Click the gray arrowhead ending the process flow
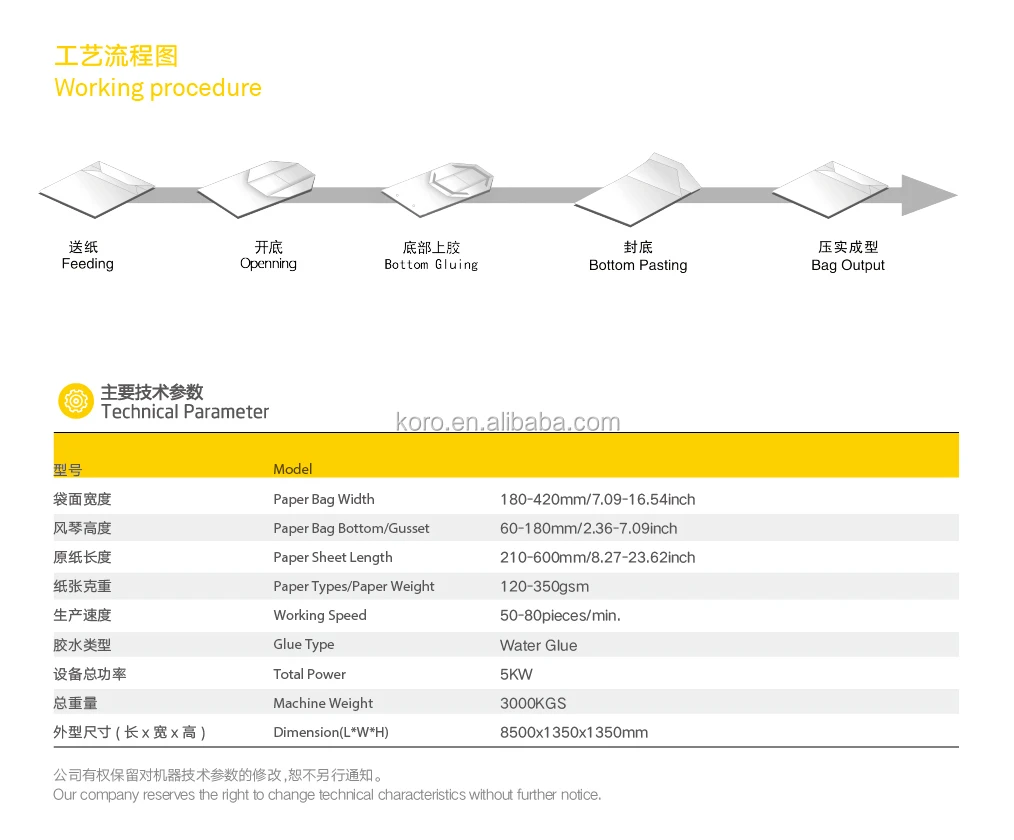Viewport: 1014px width, 840px height. pyautogui.click(x=929, y=195)
